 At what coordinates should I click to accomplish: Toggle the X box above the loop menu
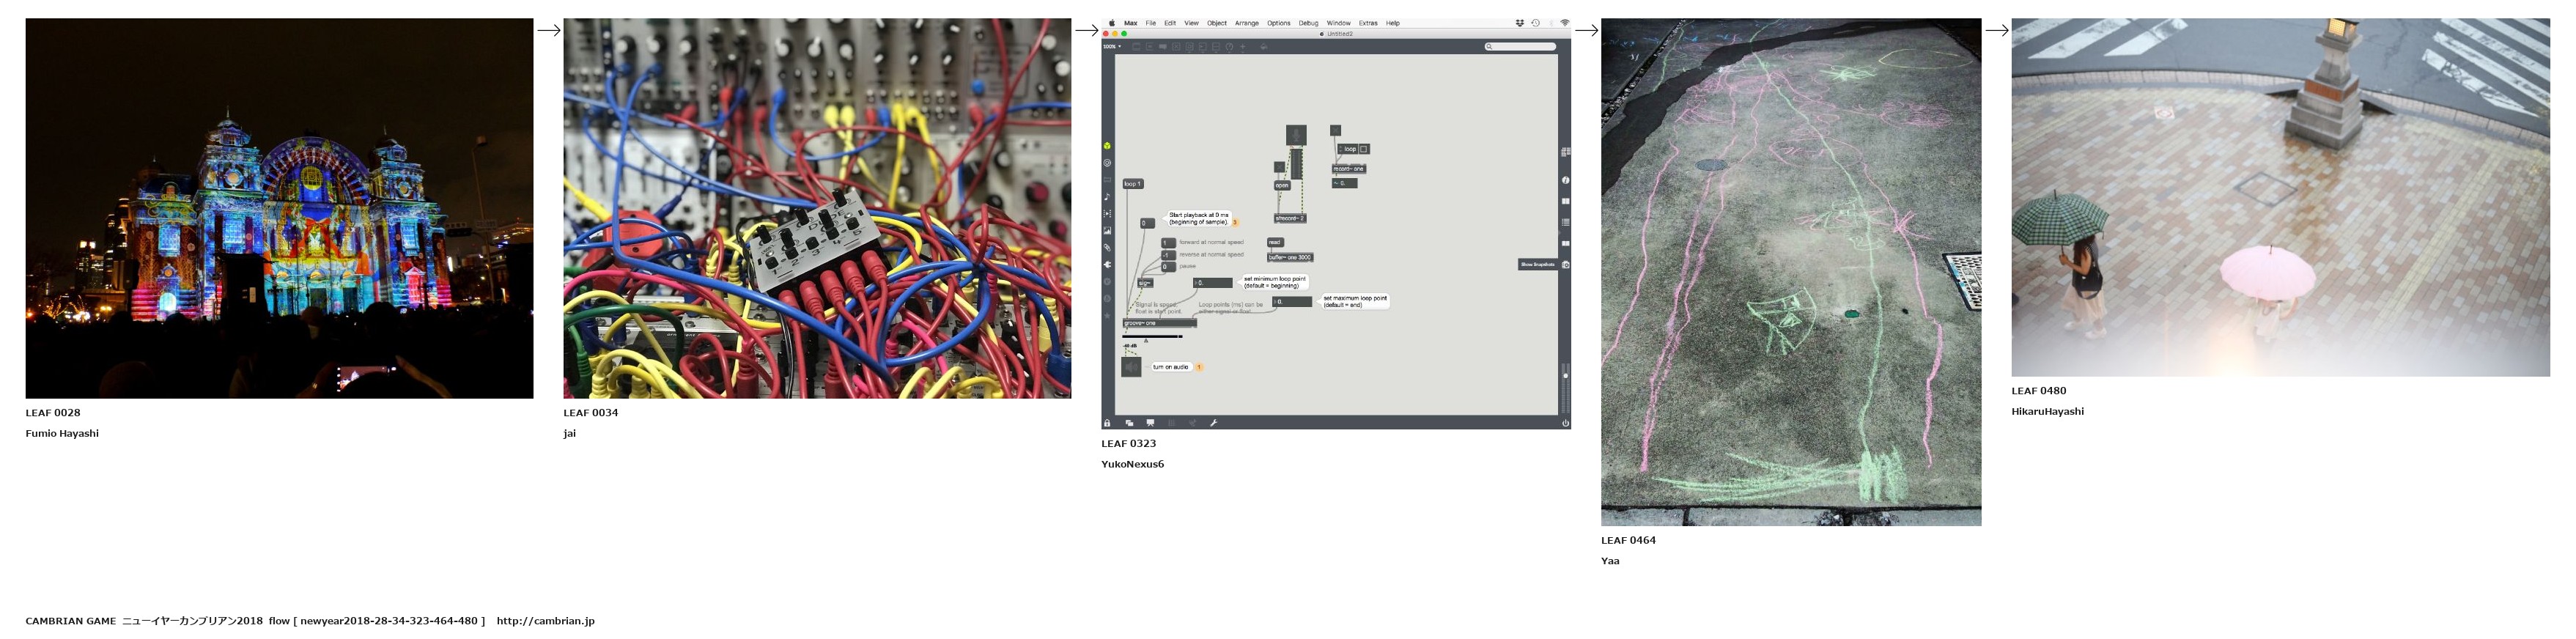pyautogui.click(x=1335, y=130)
